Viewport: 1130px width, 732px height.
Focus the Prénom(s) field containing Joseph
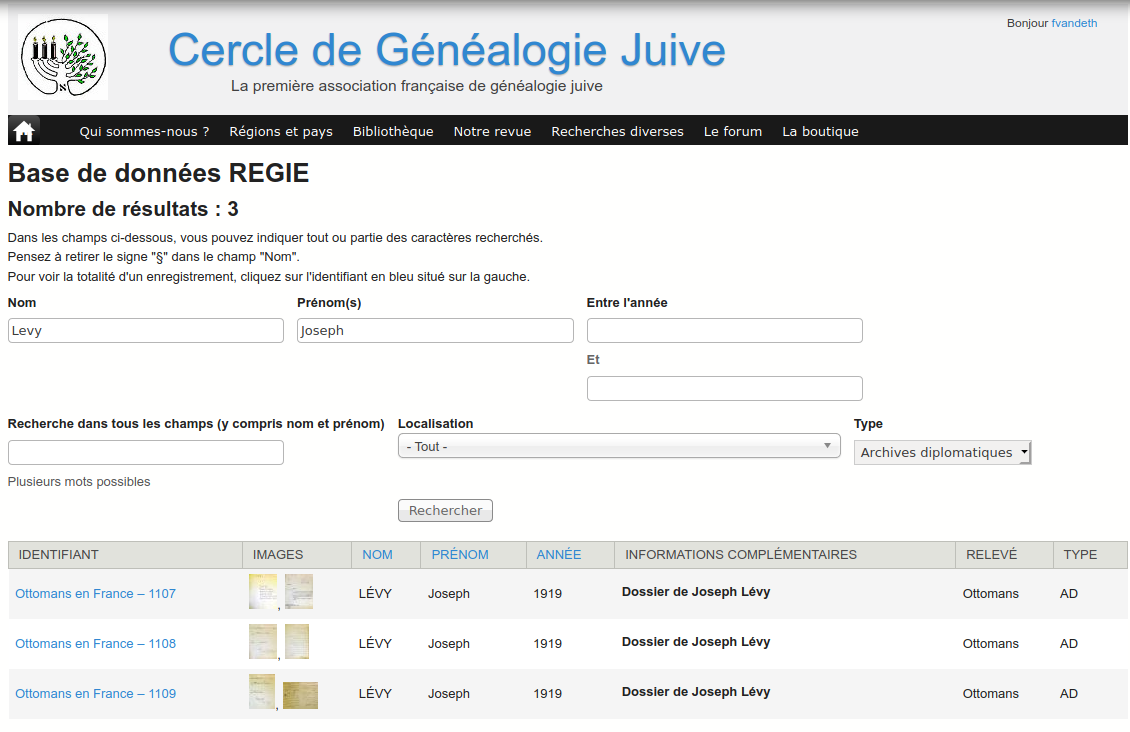click(x=435, y=331)
